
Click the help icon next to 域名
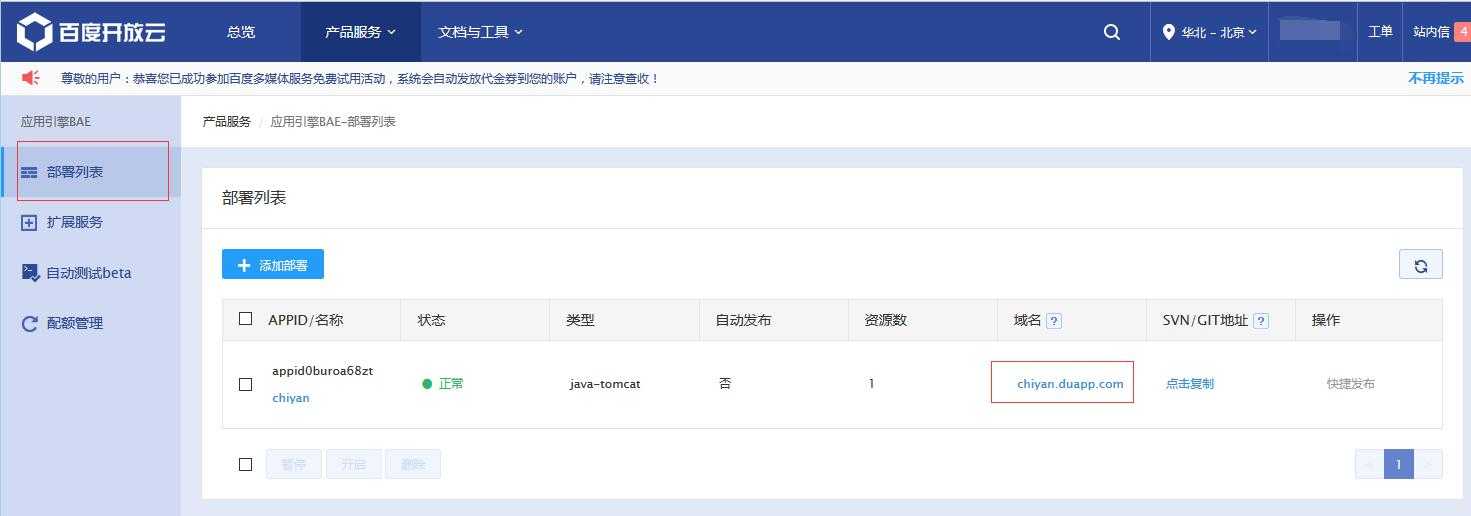click(1054, 321)
